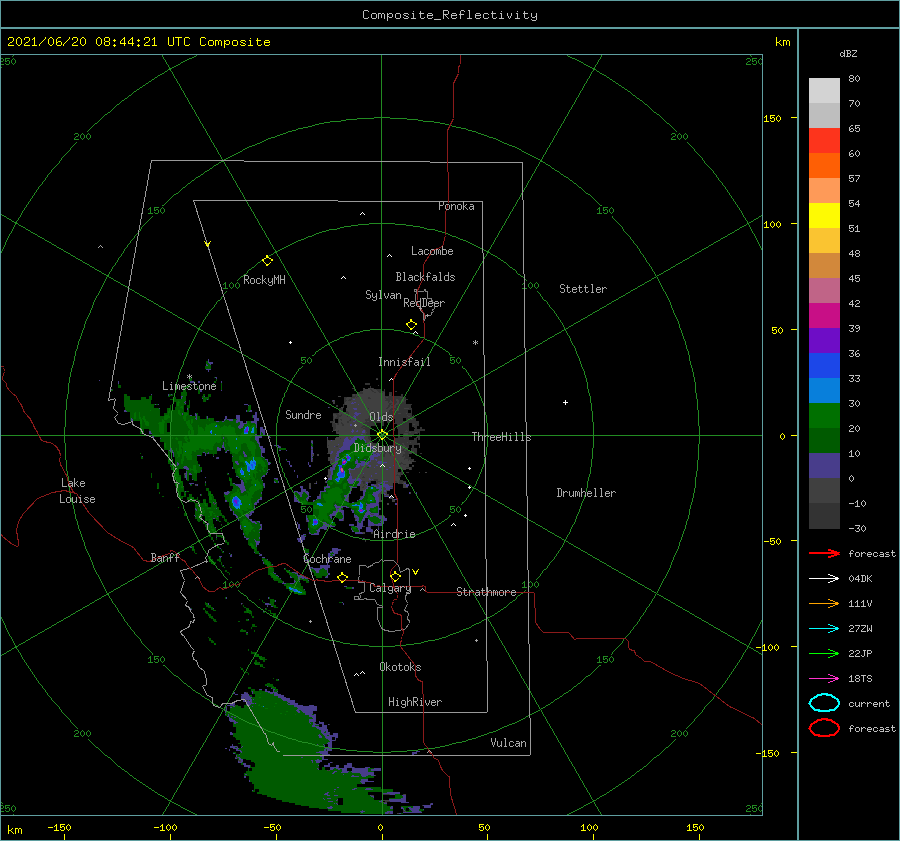This screenshot has height=841, width=900.
Task: Click the white plus marker west of Drumheller
Action: (565, 402)
